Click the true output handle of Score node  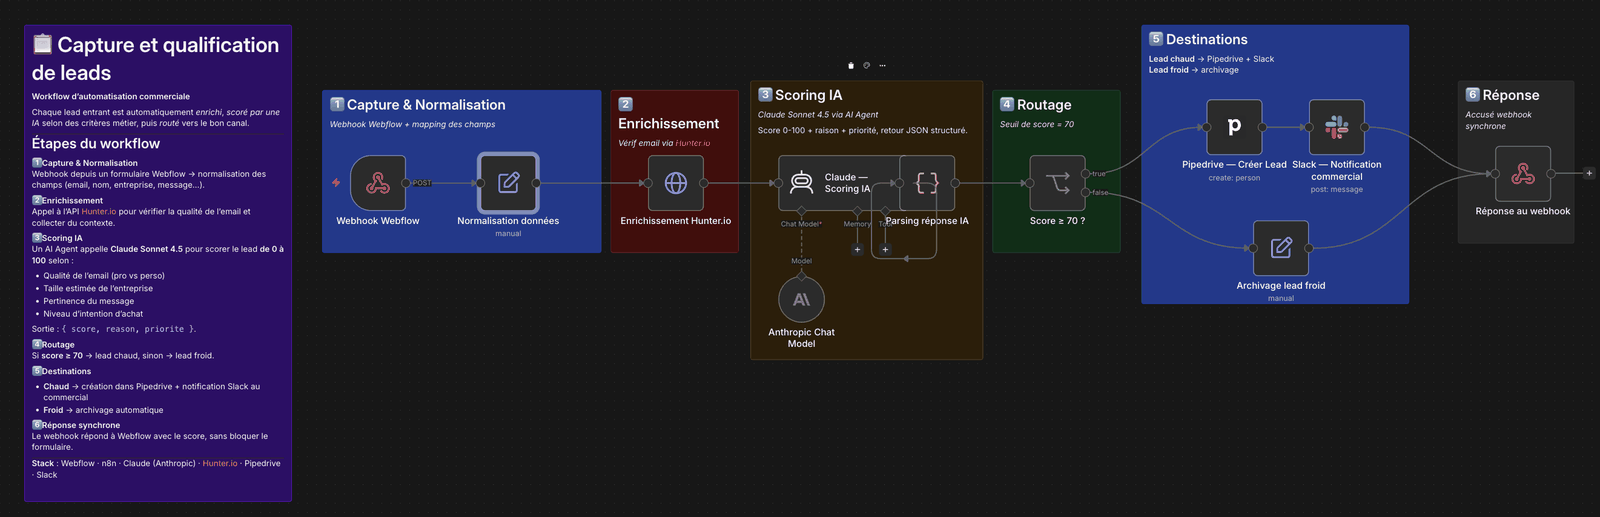tap(1086, 174)
